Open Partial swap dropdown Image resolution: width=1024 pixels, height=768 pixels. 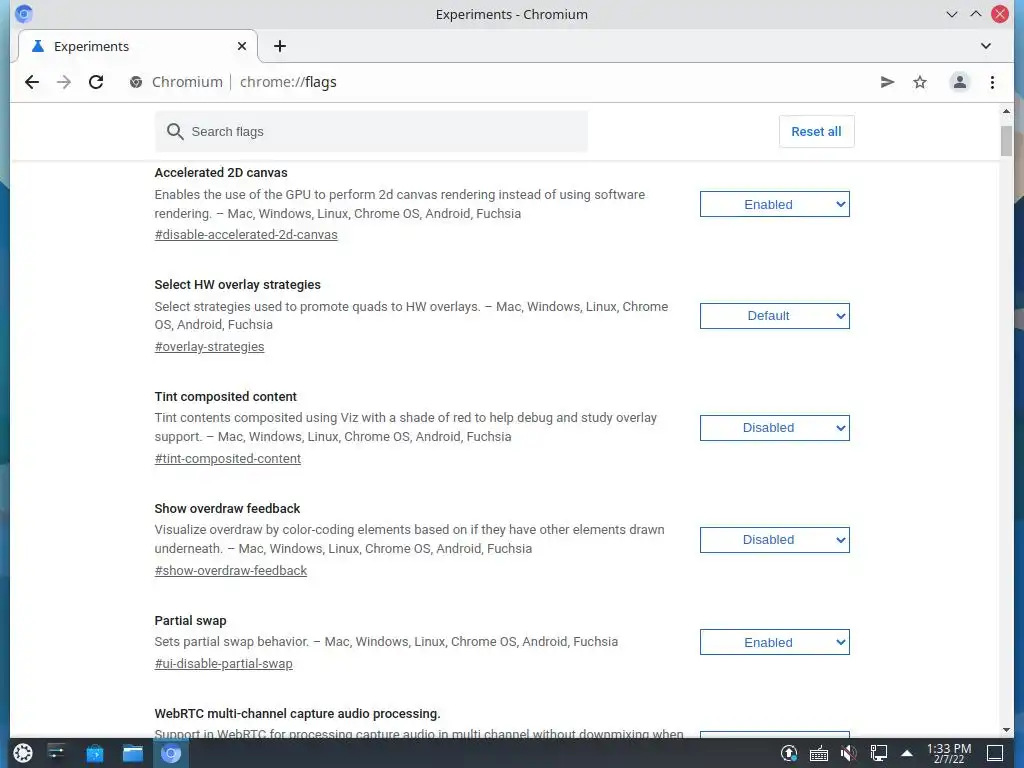coord(775,643)
